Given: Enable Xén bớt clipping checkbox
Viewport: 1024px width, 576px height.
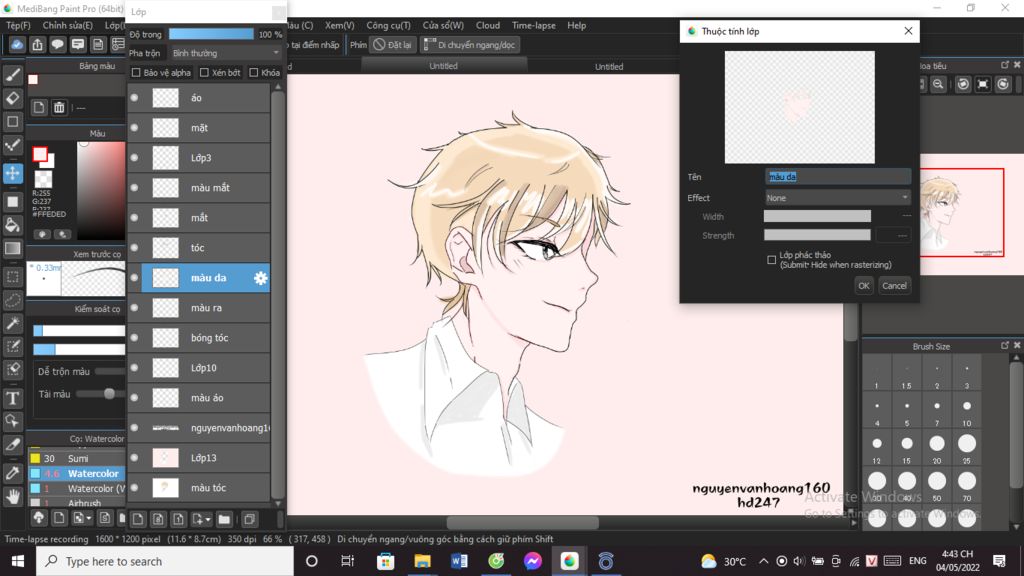Looking at the screenshot, I should 204,72.
